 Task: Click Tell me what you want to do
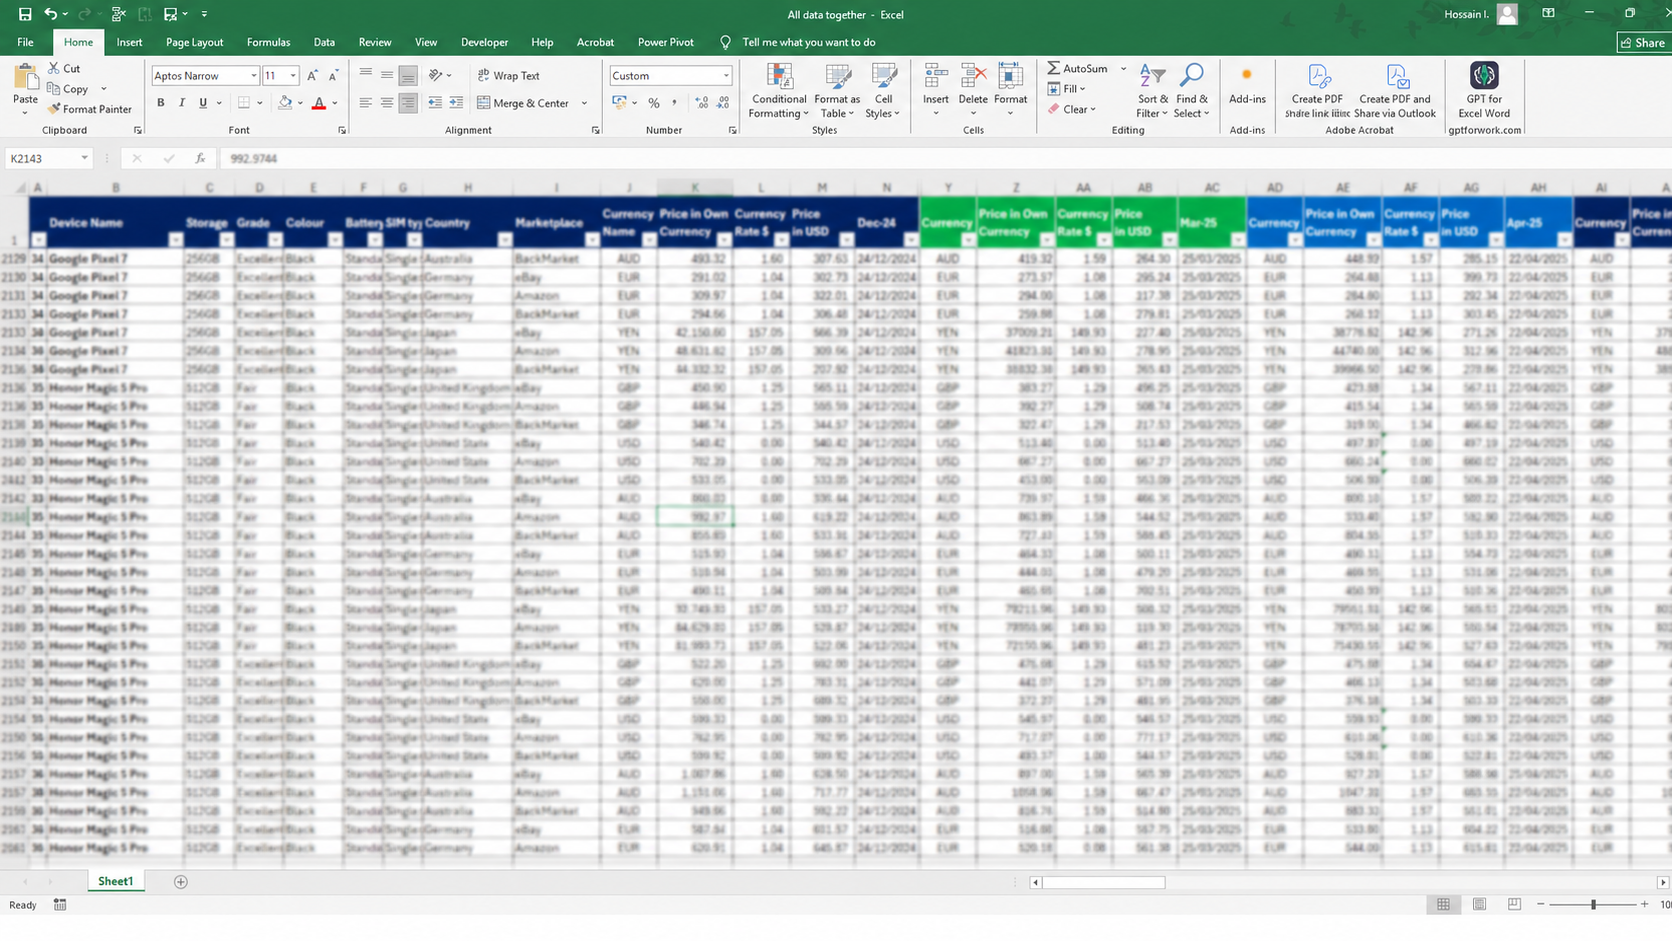(808, 42)
